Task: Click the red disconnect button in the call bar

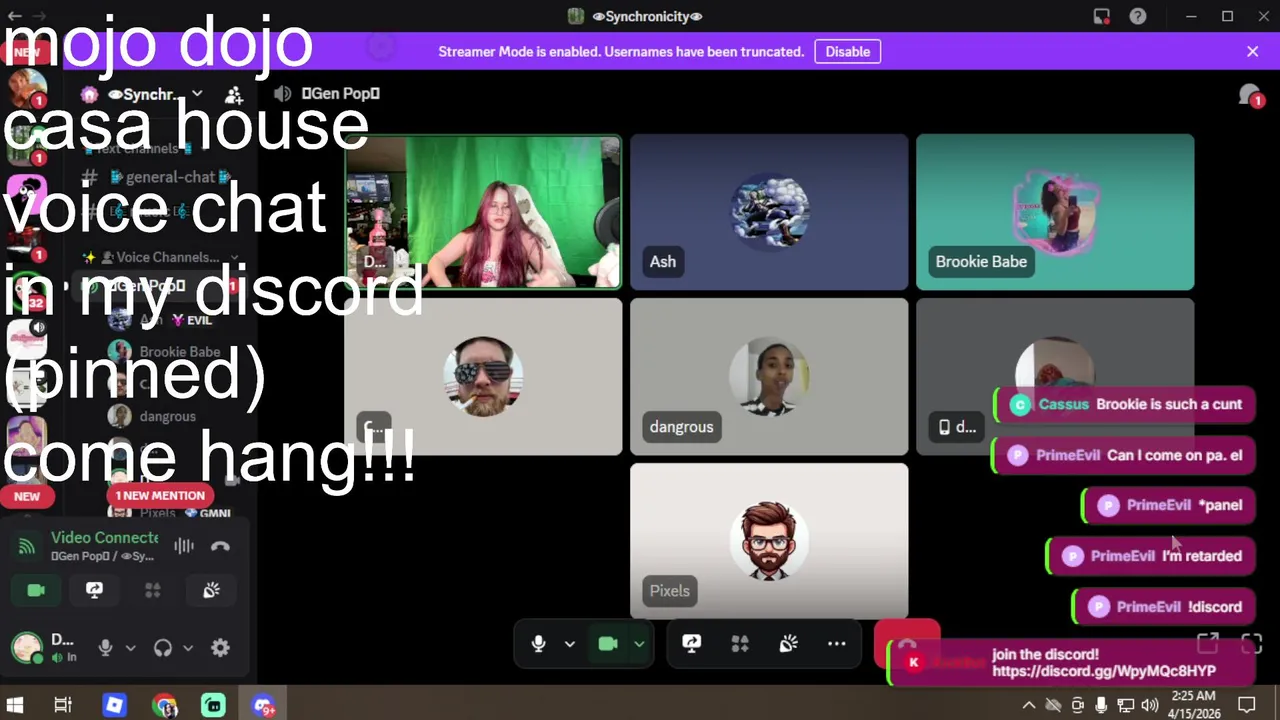Action: tap(907, 644)
